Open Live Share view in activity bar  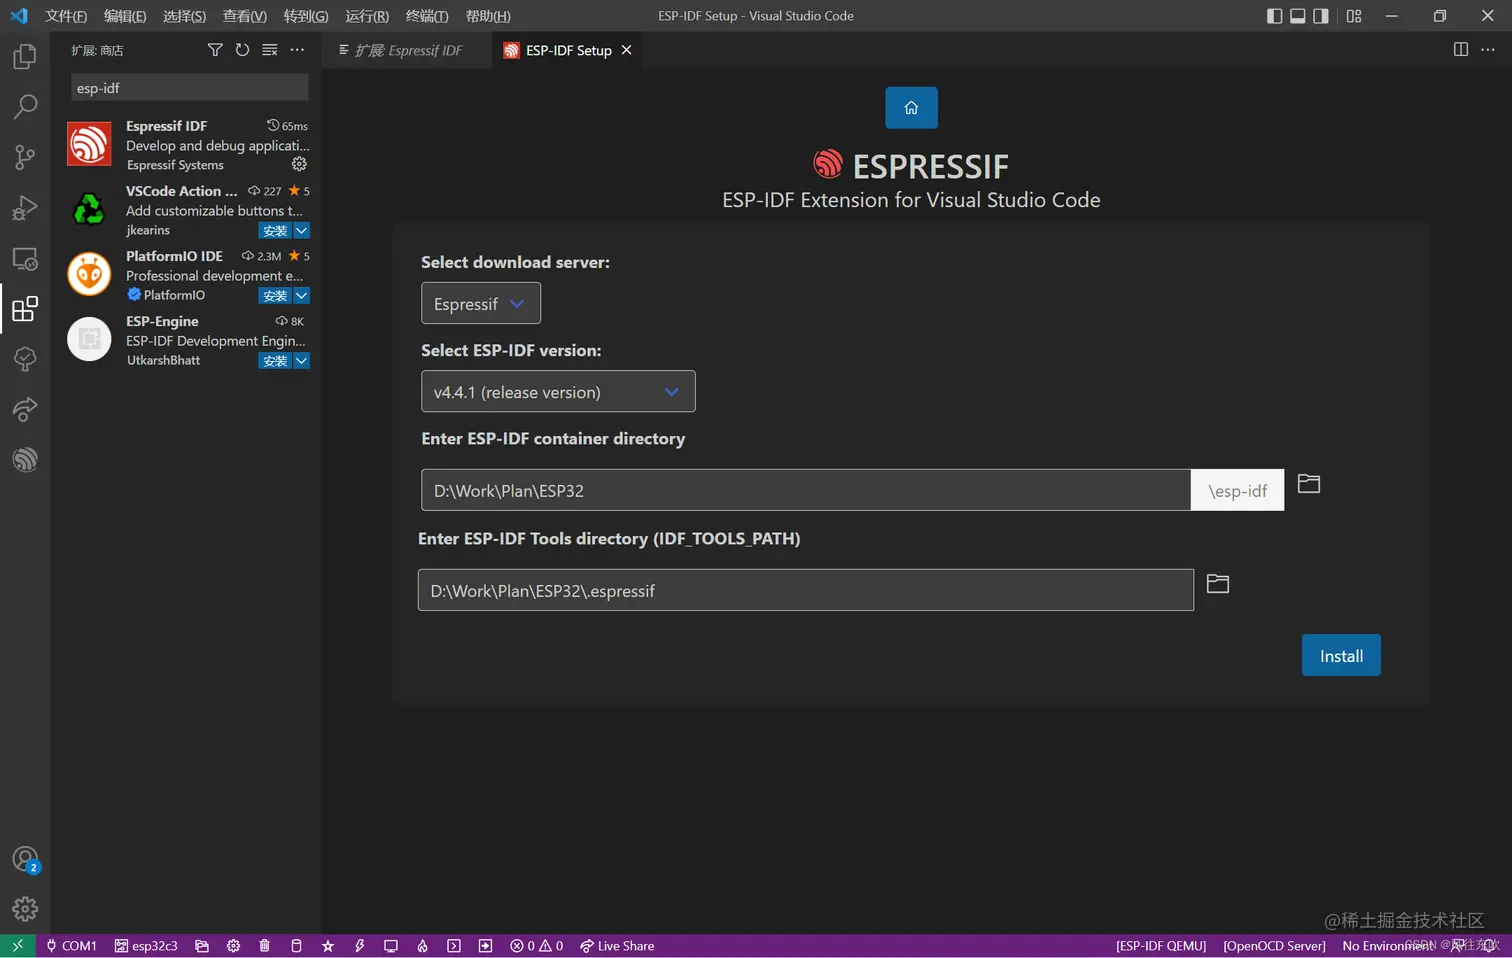[x=25, y=409]
